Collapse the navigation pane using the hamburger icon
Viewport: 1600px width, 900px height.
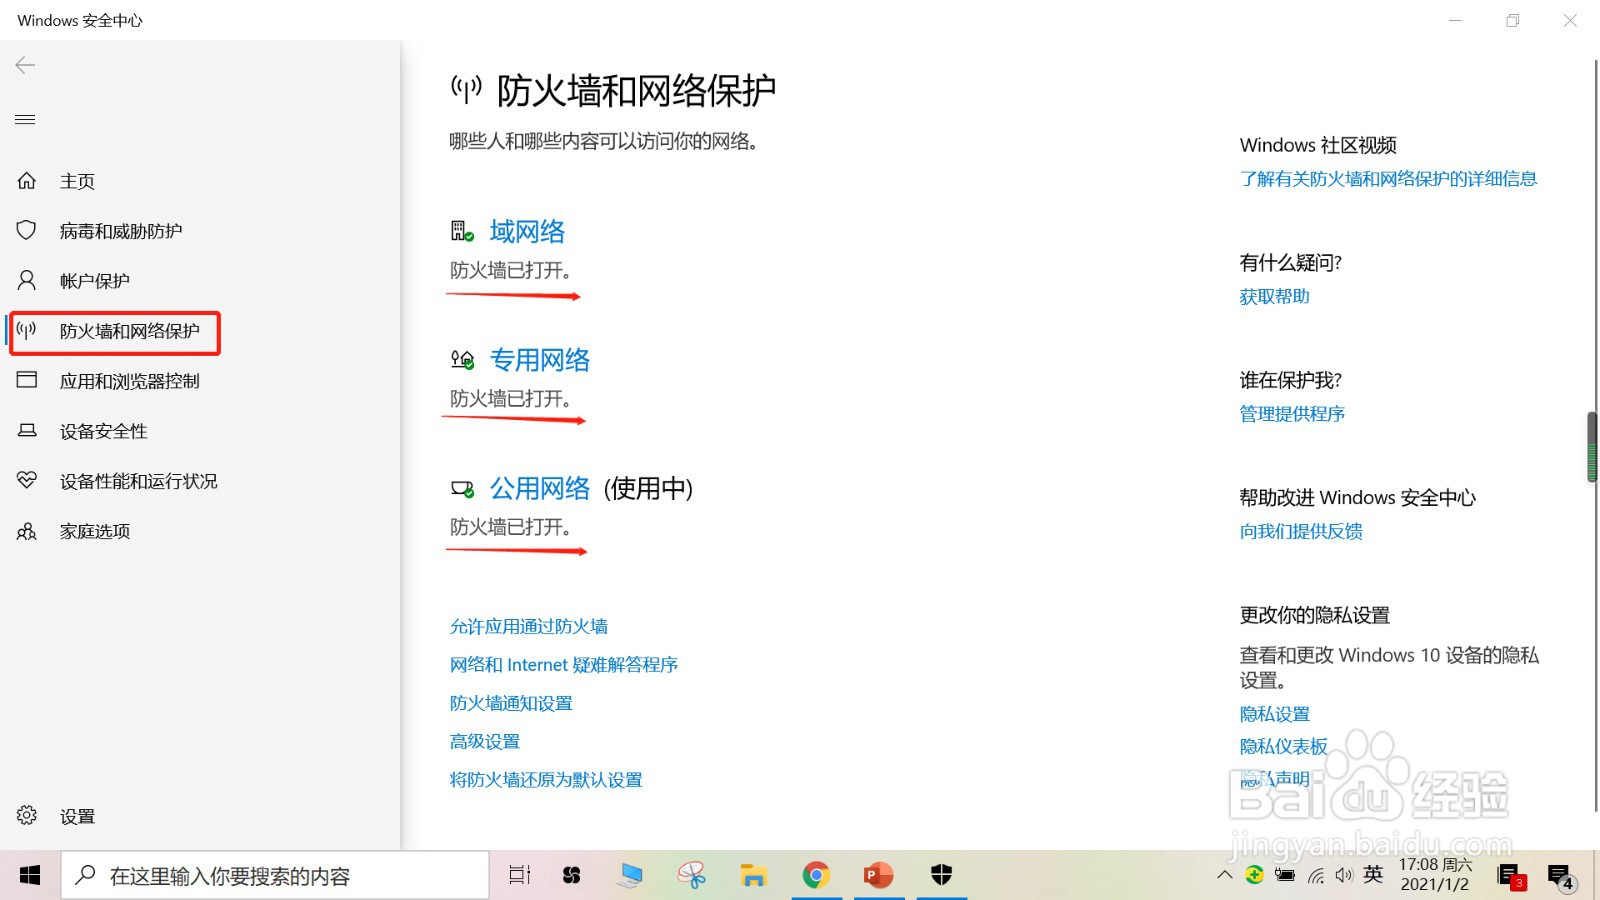click(x=25, y=119)
